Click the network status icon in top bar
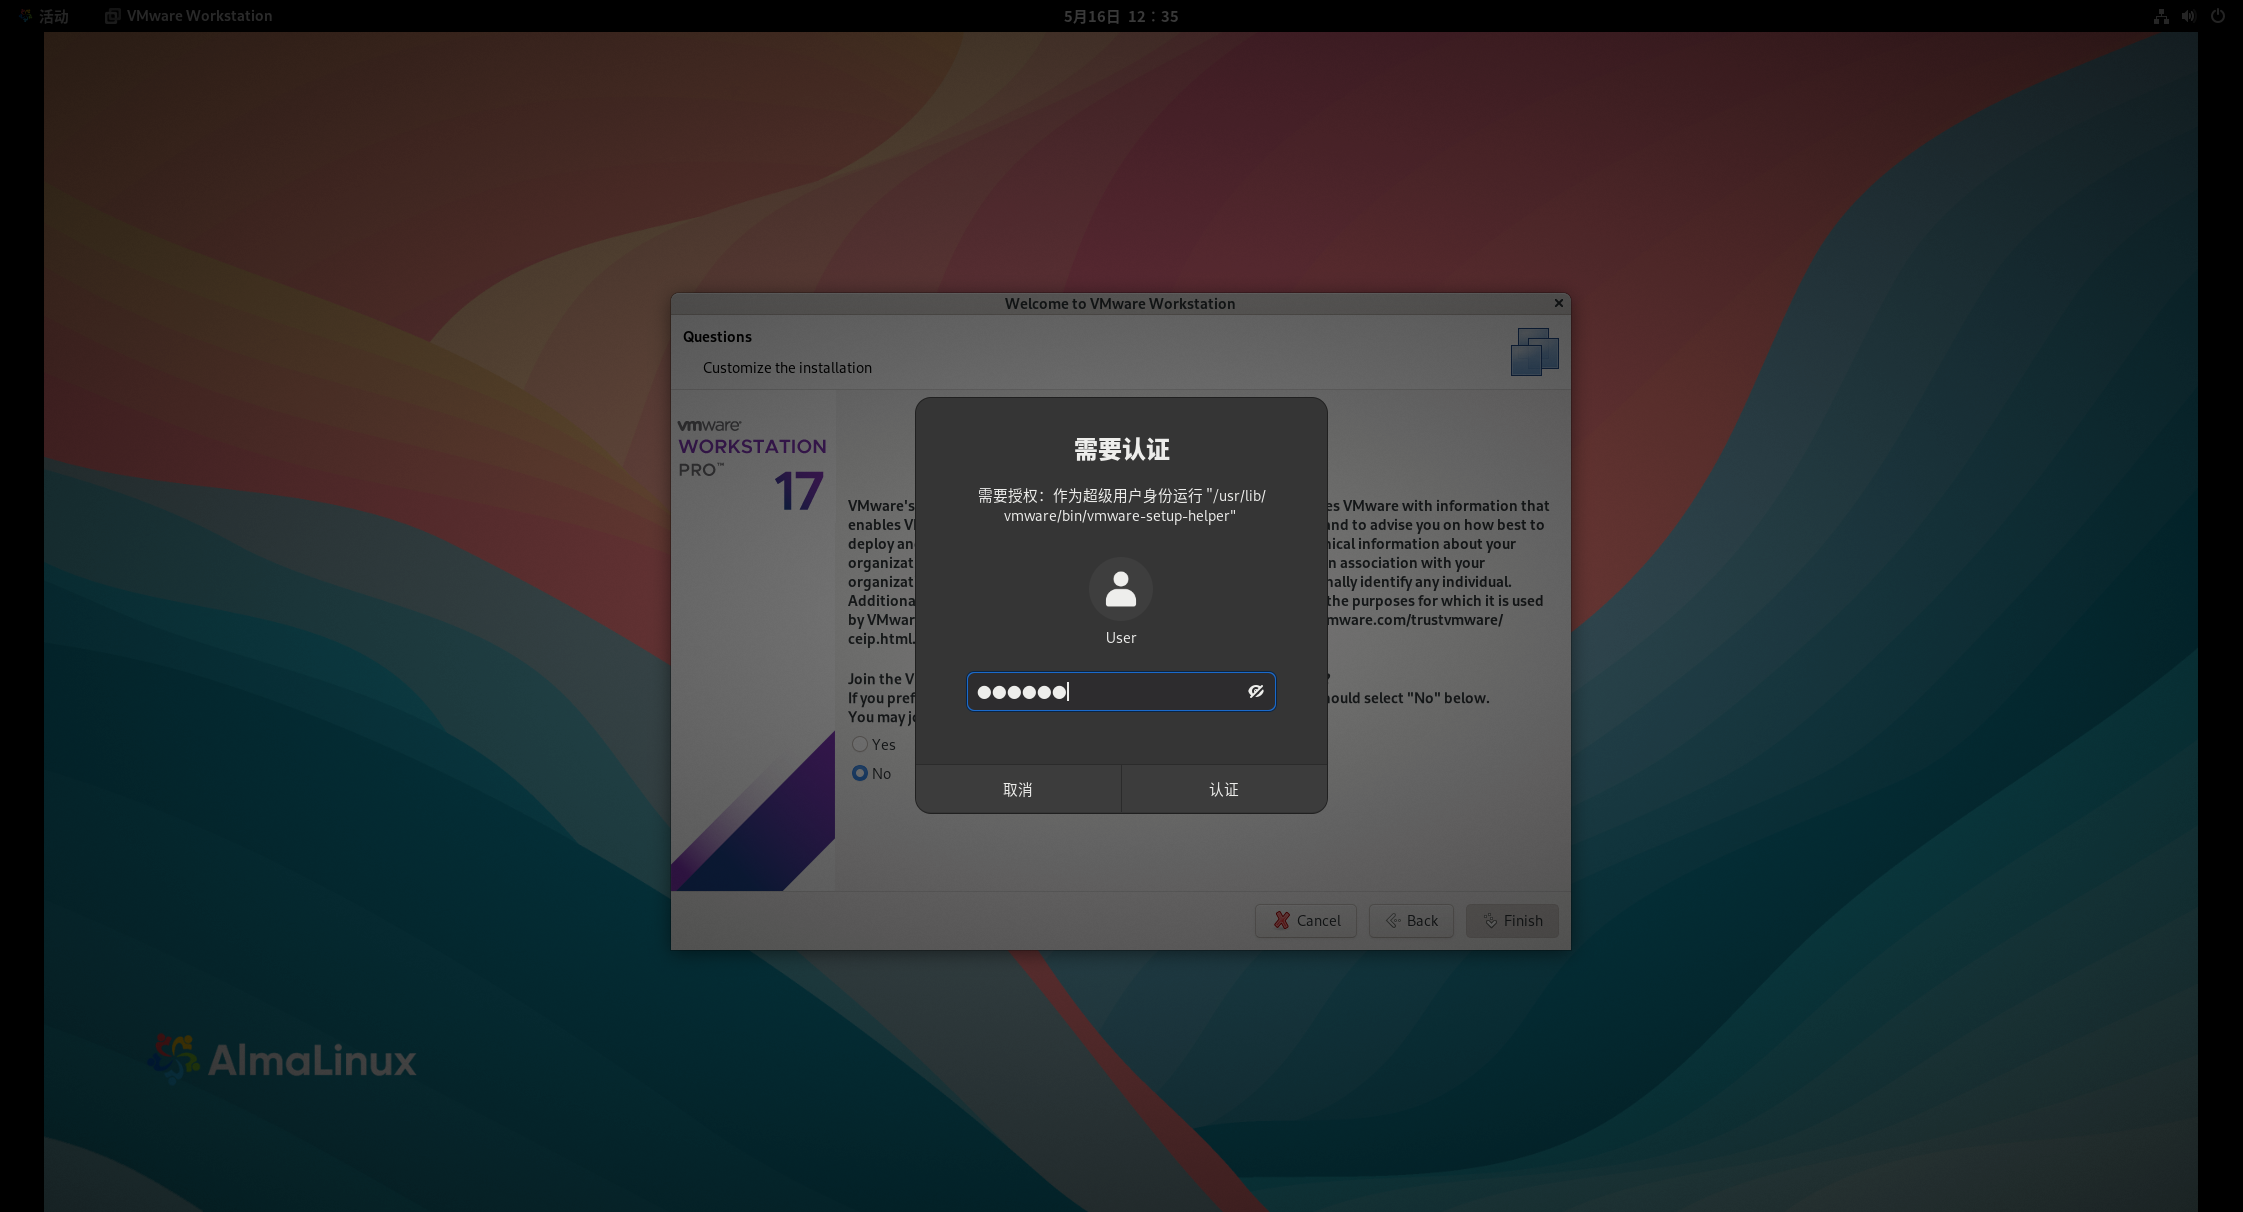Viewport: 2243px width, 1212px height. 2161,16
